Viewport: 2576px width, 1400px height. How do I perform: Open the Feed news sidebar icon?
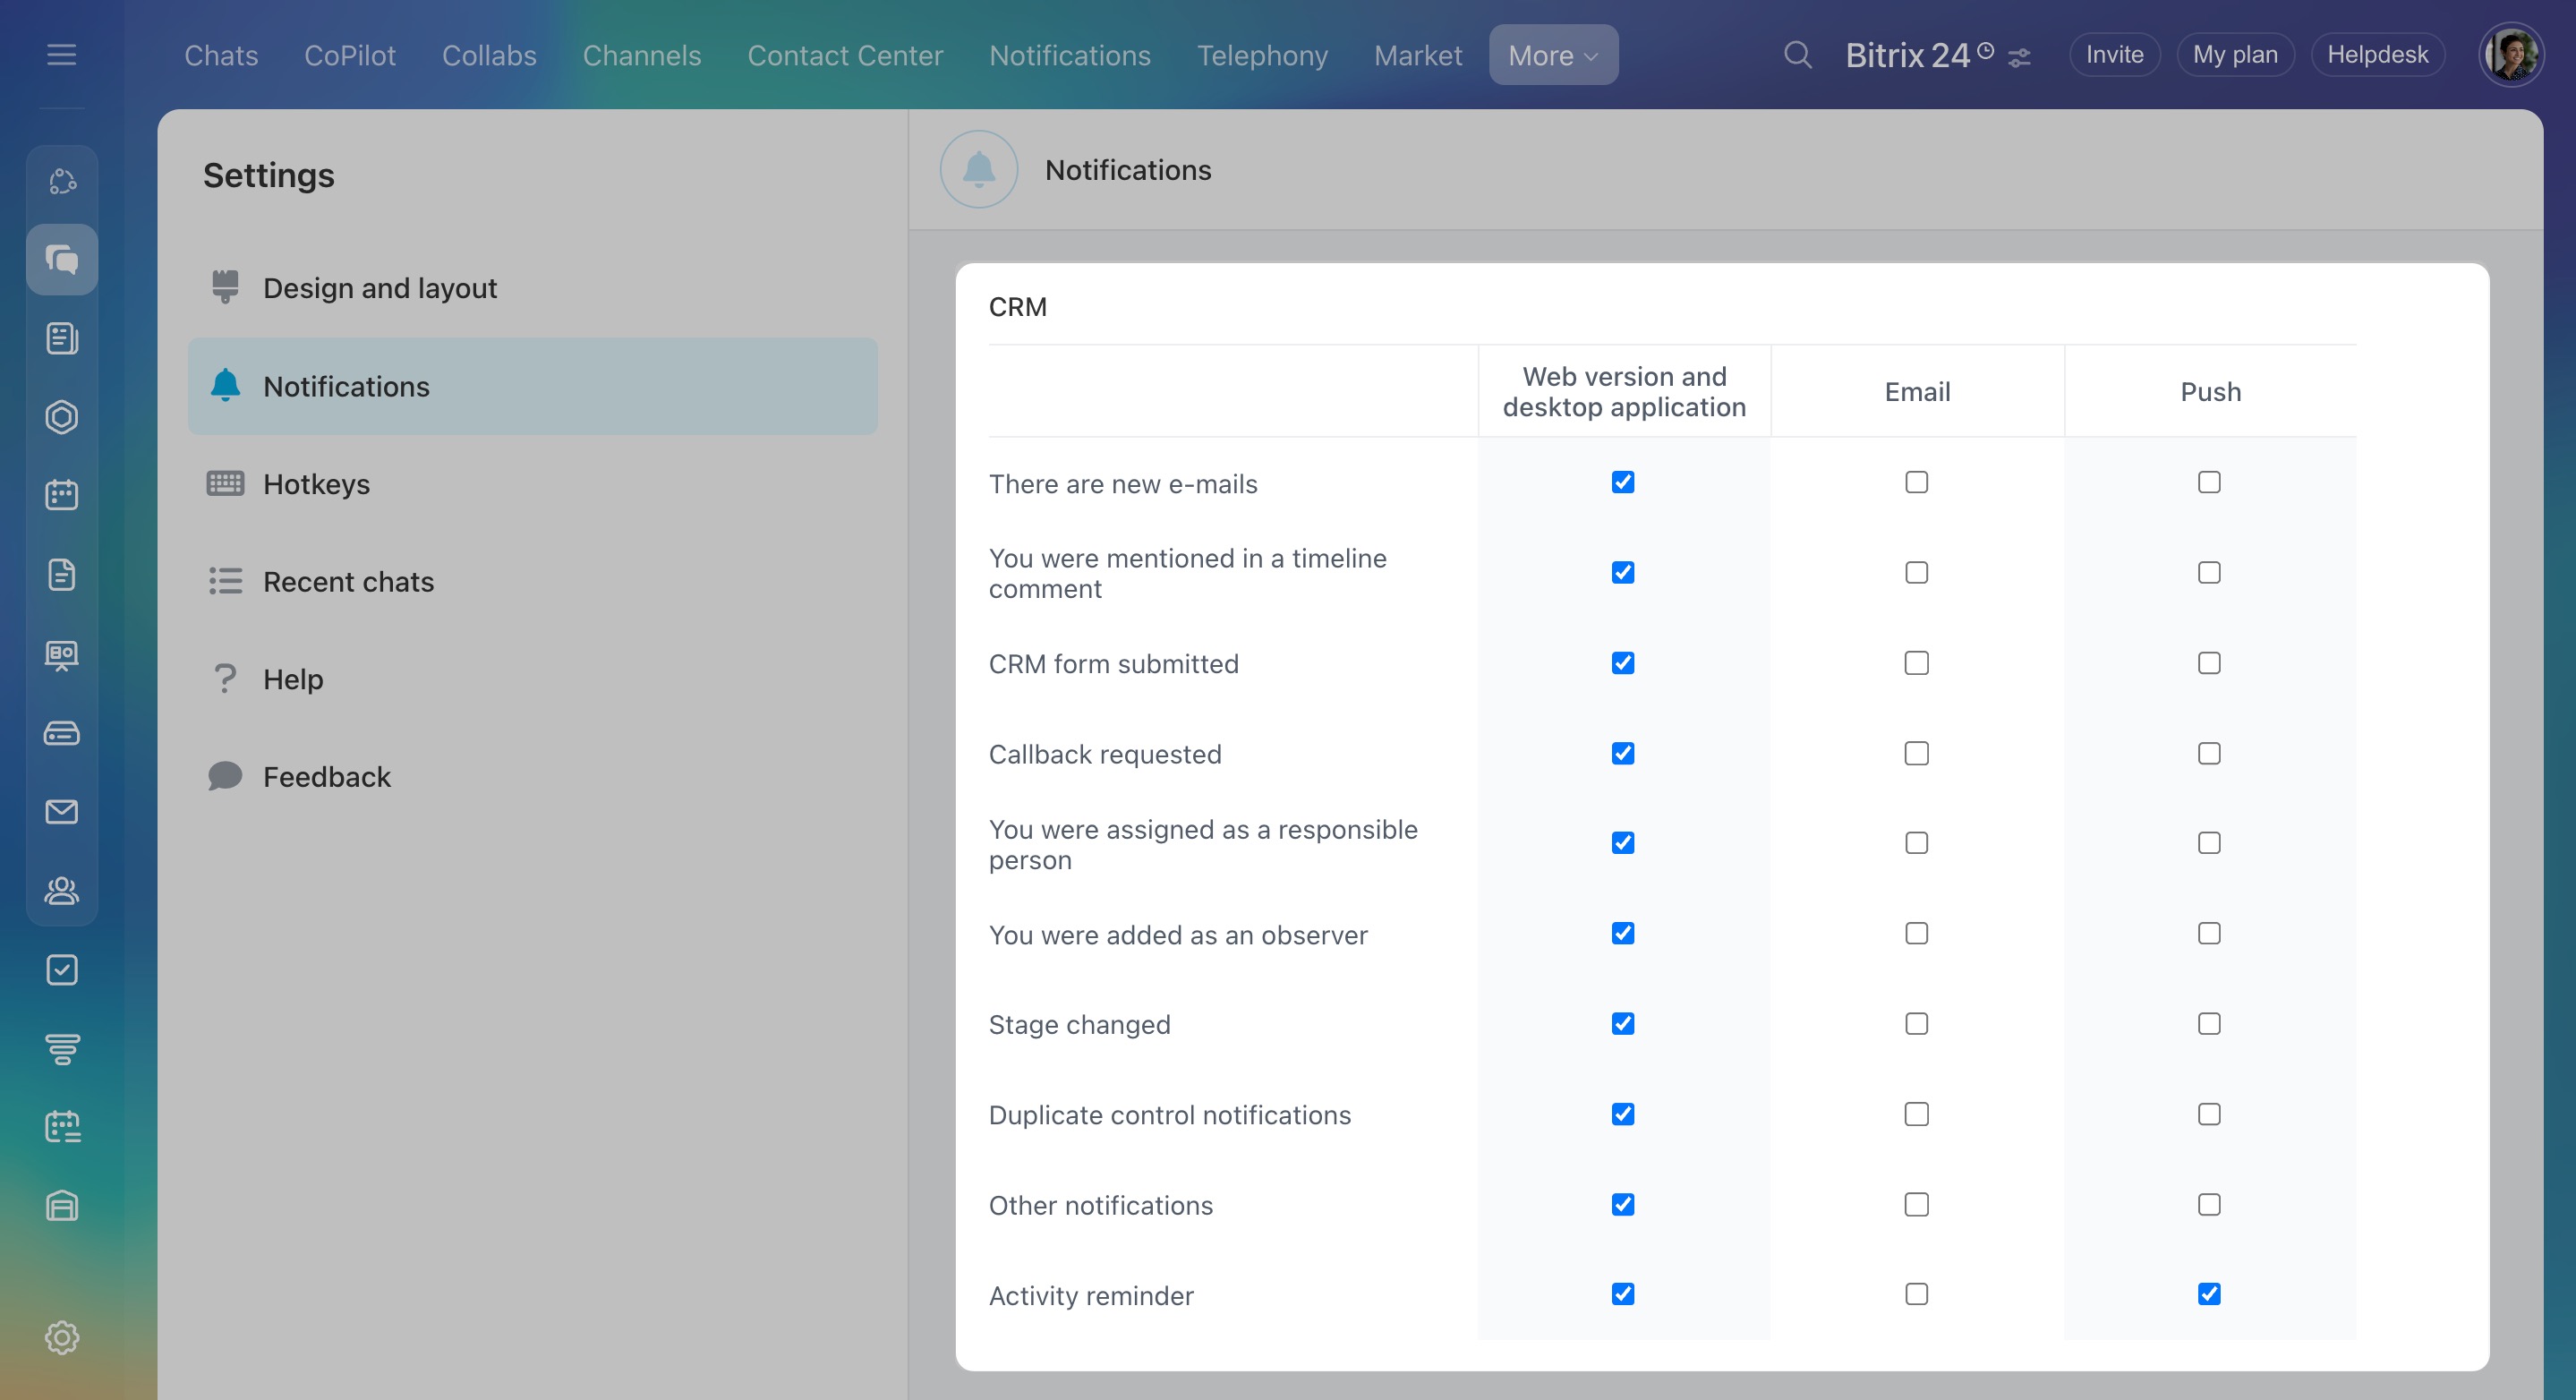[x=62, y=339]
